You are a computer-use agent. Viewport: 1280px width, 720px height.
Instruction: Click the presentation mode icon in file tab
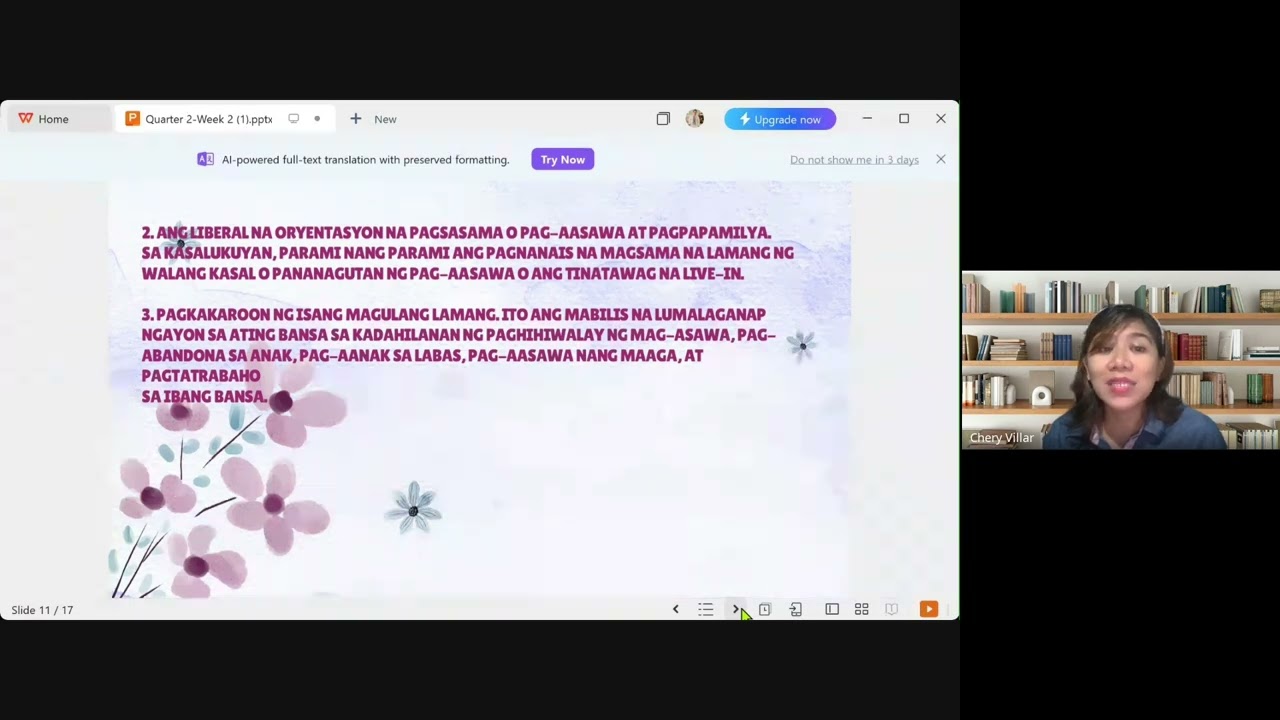click(x=293, y=119)
